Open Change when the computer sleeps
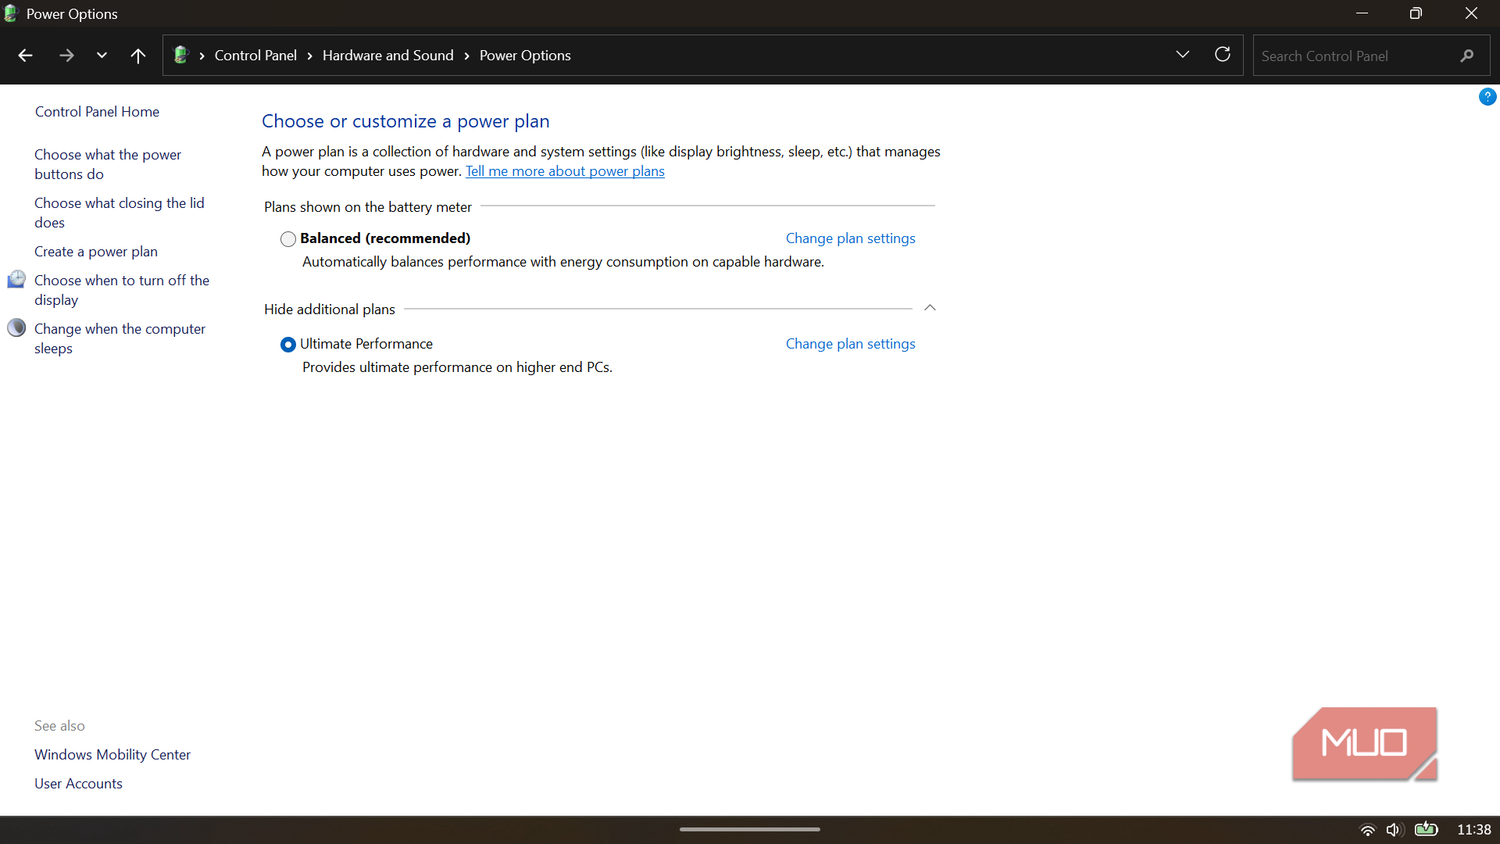Screen dimensions: 1500x844 (x=120, y=338)
